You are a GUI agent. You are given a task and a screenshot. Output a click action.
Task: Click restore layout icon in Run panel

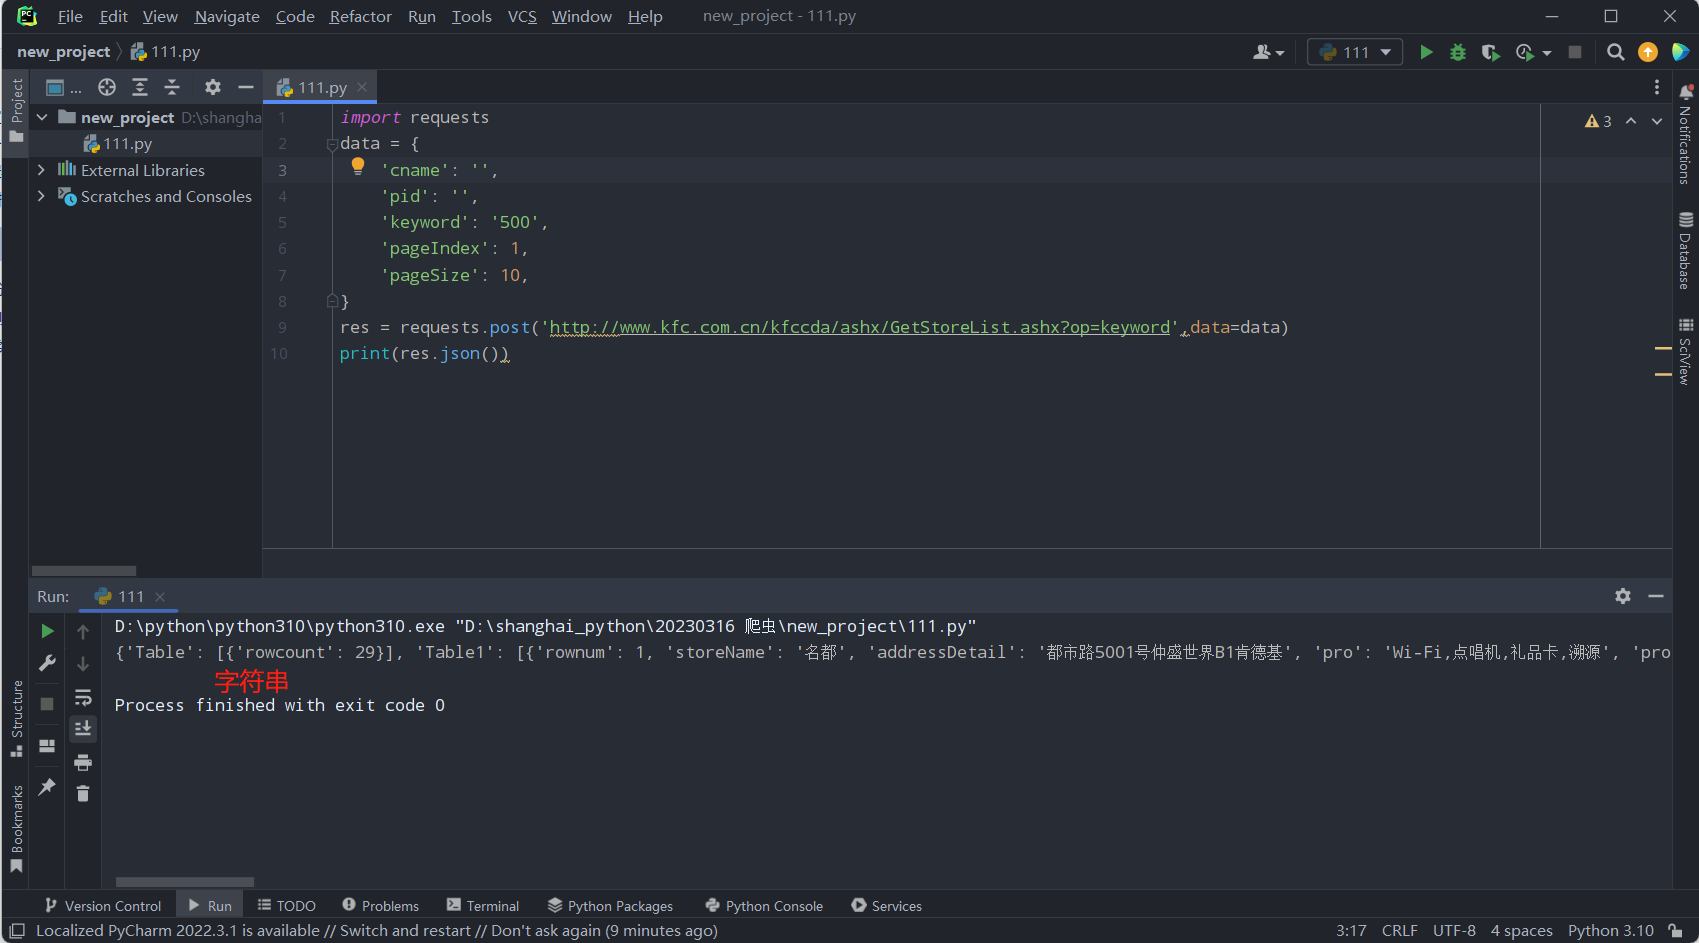(x=47, y=746)
